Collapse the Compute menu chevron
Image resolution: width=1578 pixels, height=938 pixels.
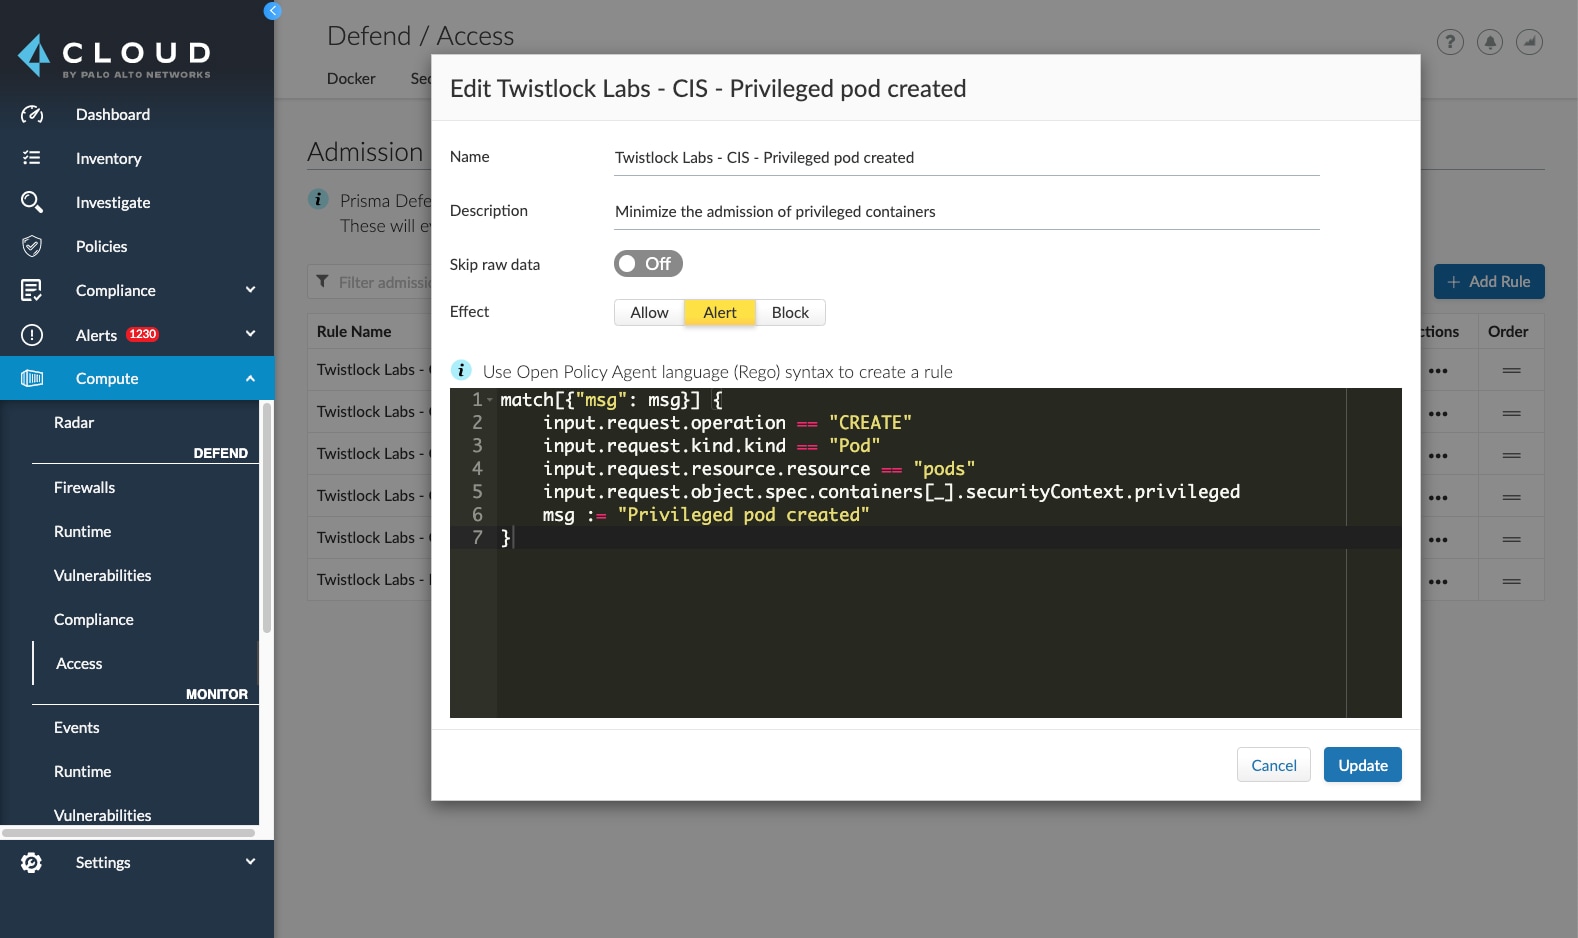coord(250,378)
